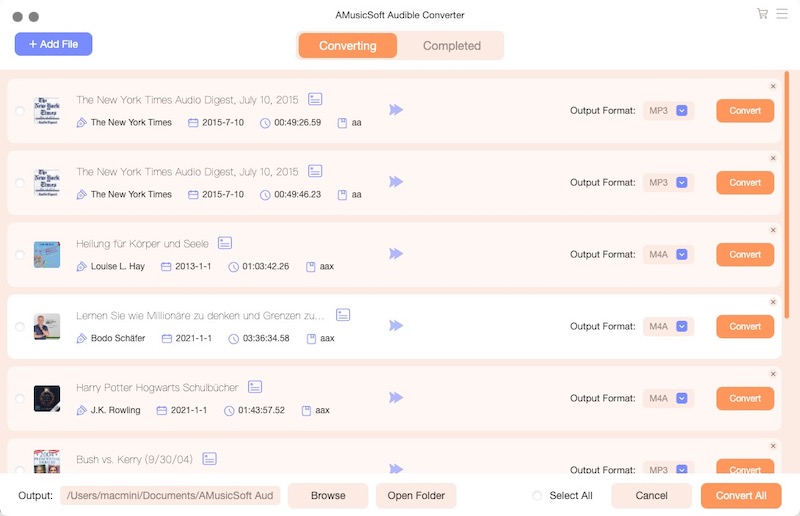Click the duration text 03:36:34.58
The image size is (800, 516).
(x=266, y=338)
